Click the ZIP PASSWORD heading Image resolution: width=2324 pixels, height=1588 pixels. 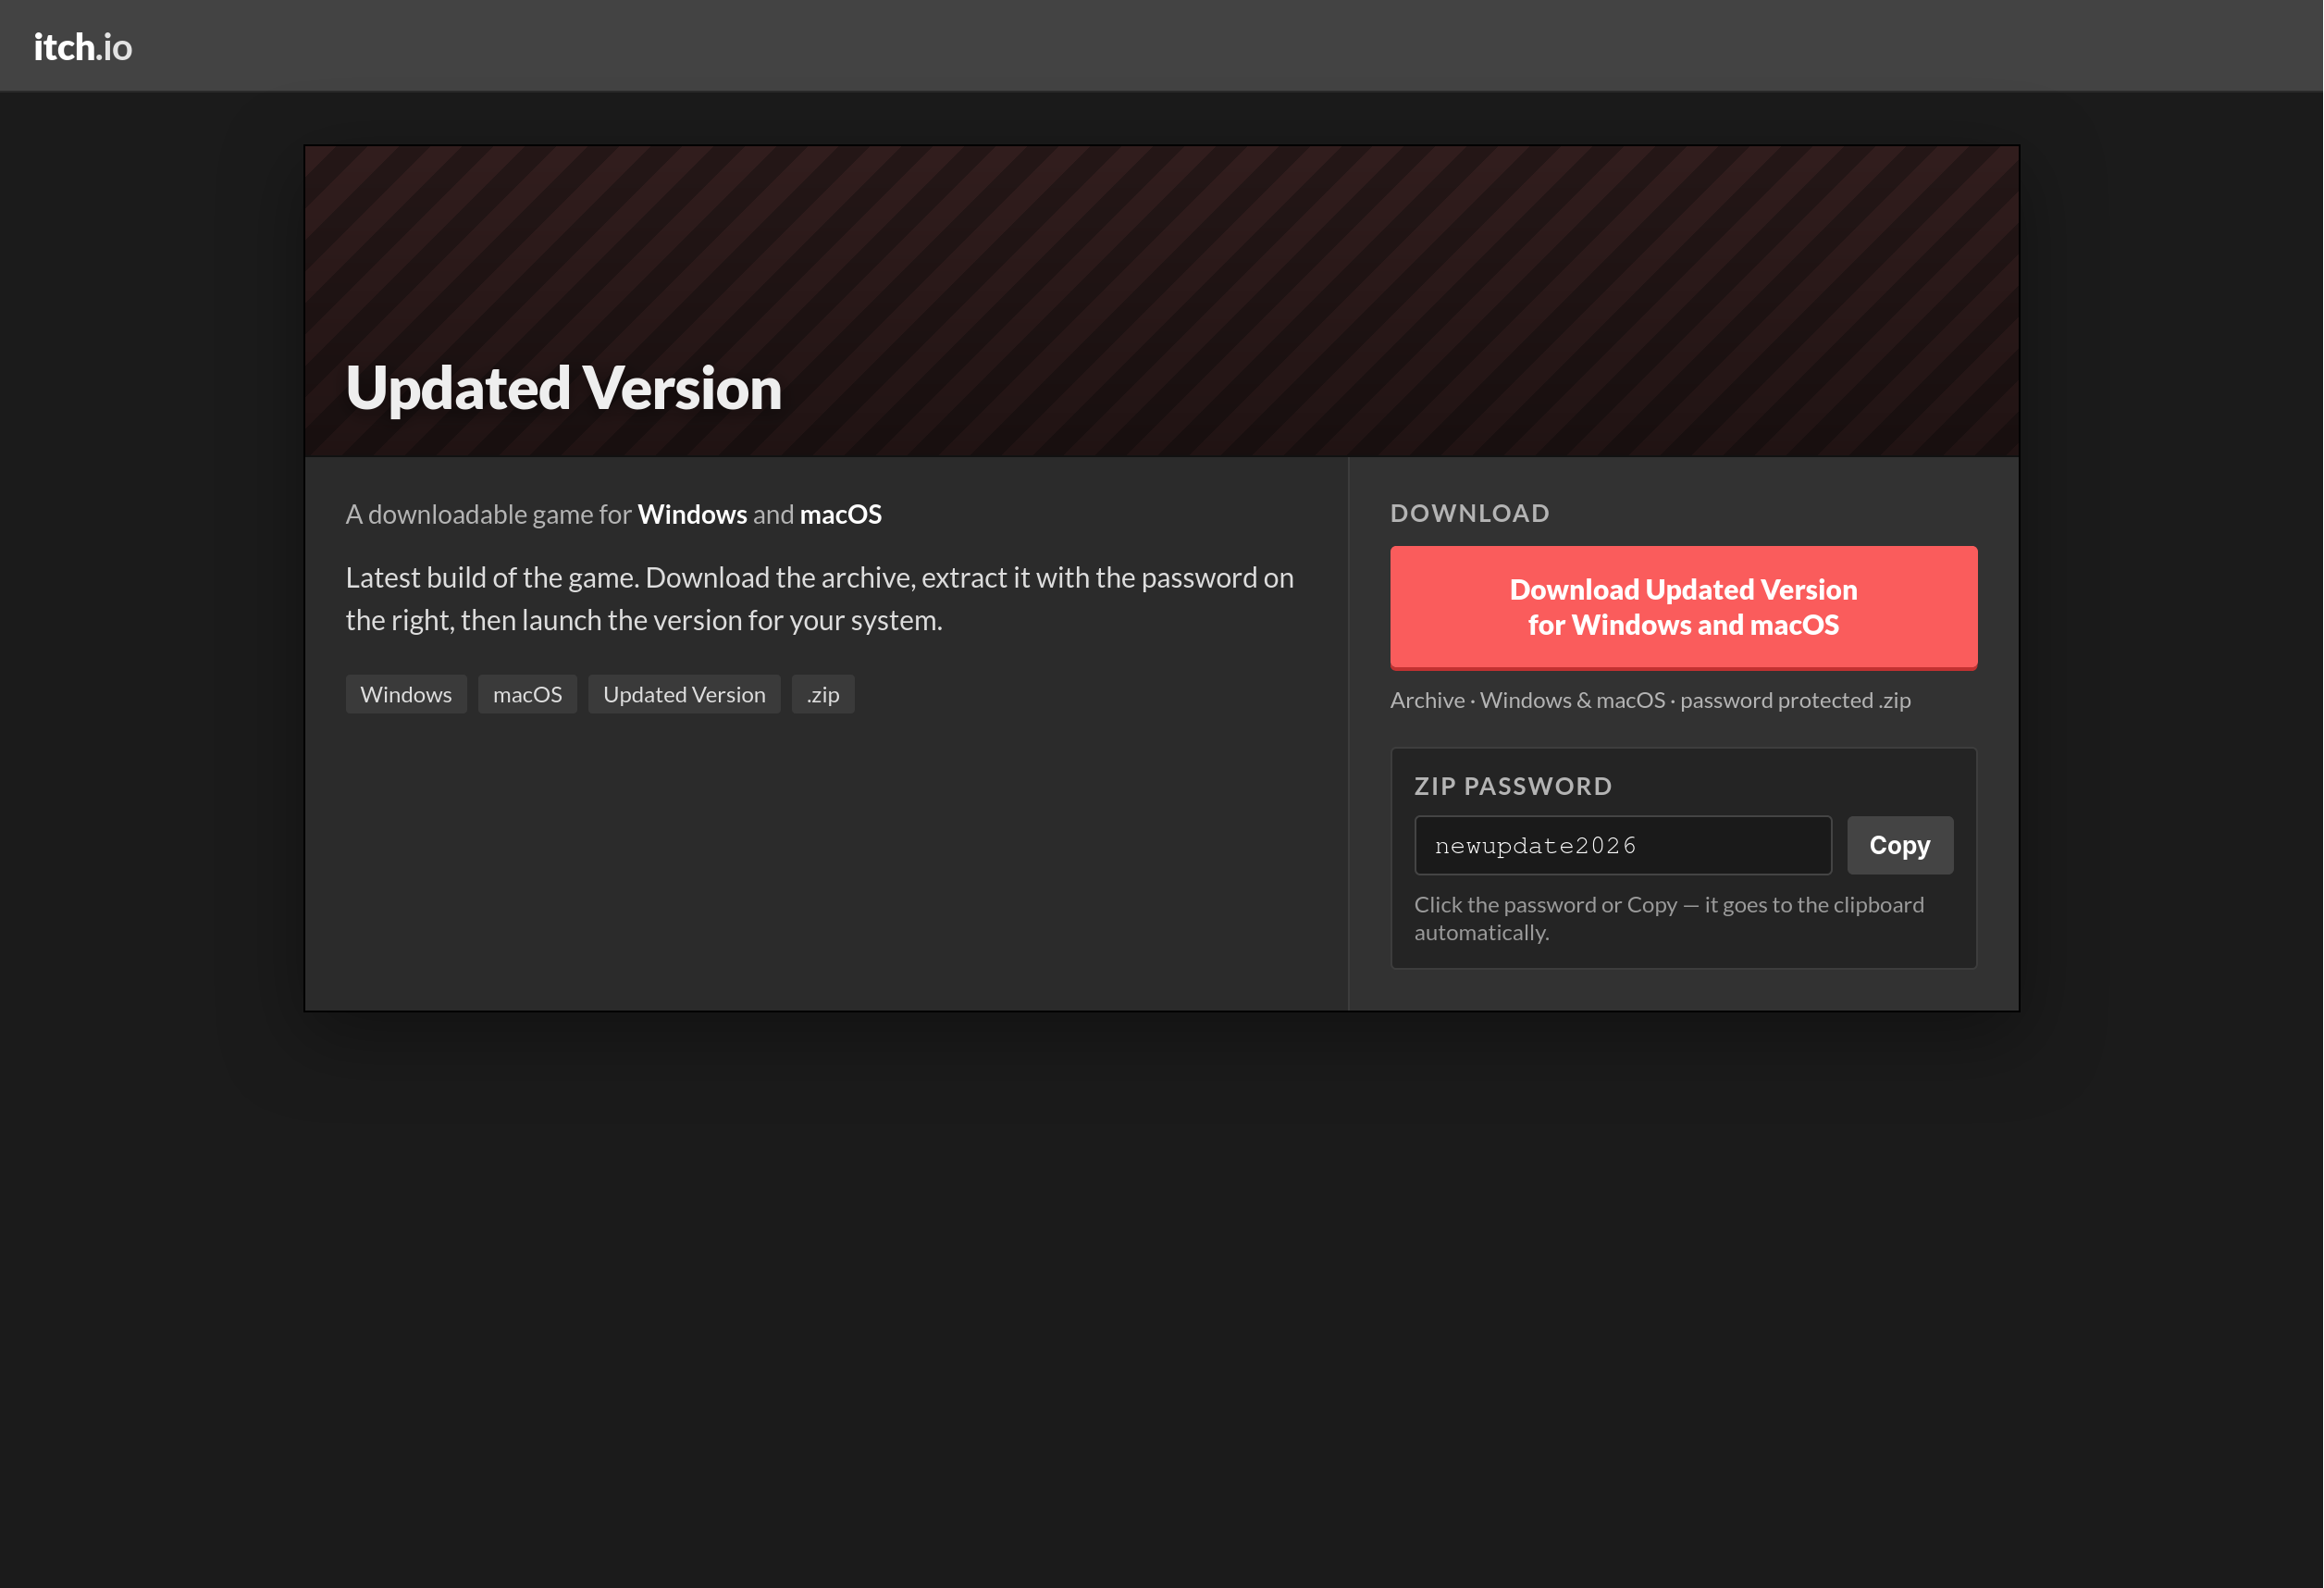click(x=1513, y=786)
